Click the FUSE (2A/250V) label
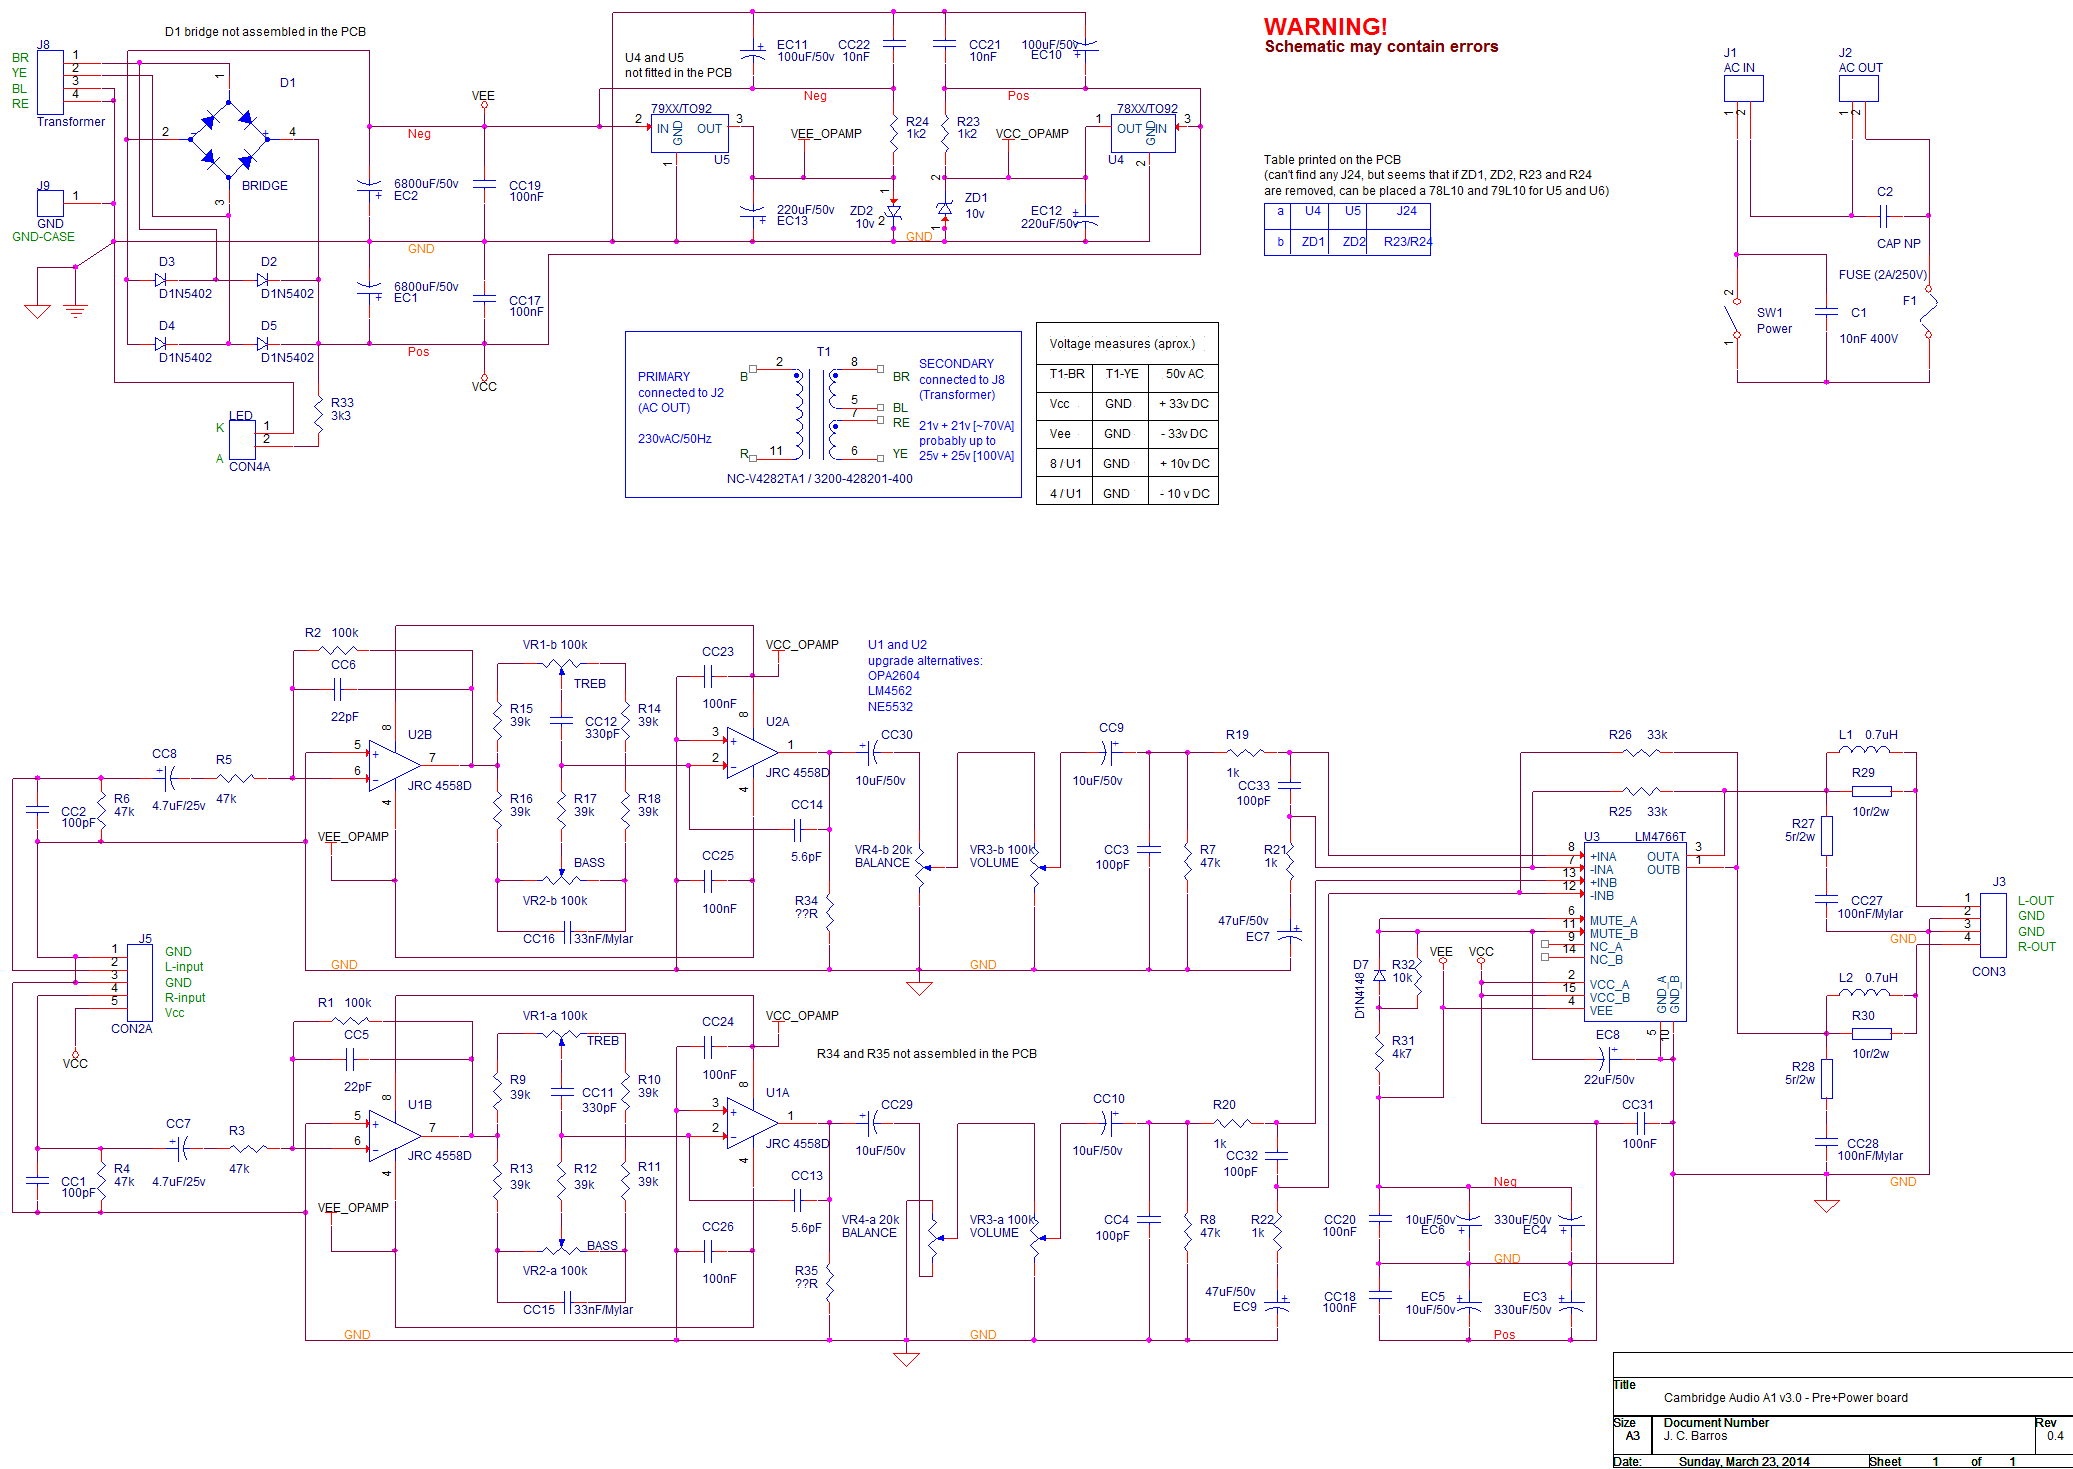The width and height of the screenshot is (2073, 1469). [x=1882, y=274]
